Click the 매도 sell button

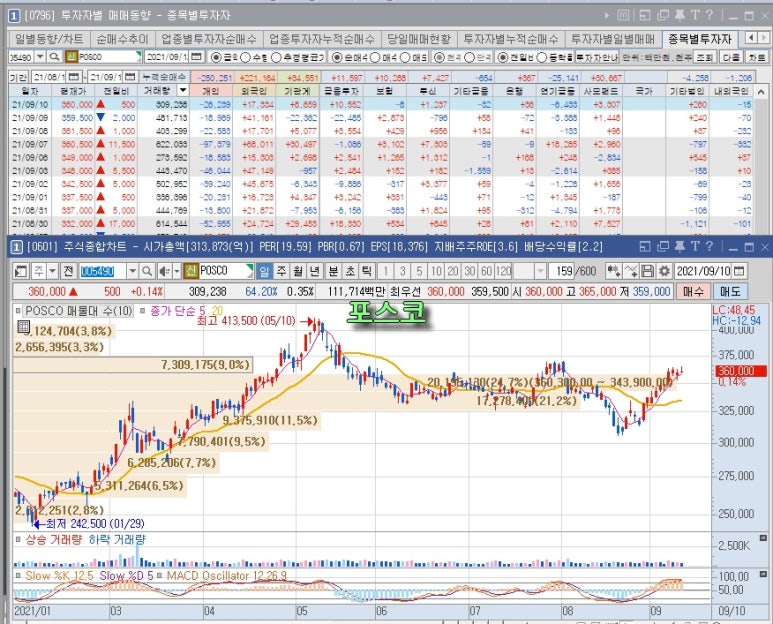[x=730, y=291]
